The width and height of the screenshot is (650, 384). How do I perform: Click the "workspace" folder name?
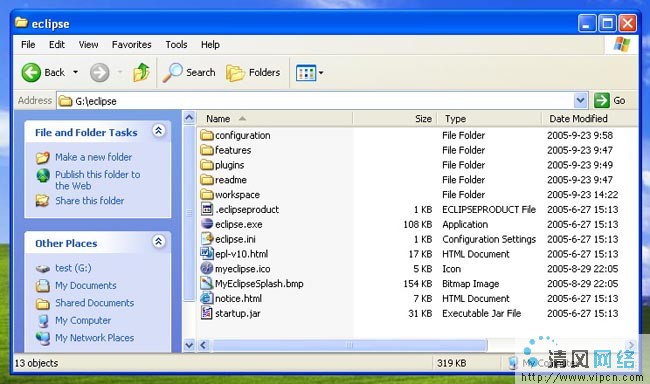[x=237, y=194]
